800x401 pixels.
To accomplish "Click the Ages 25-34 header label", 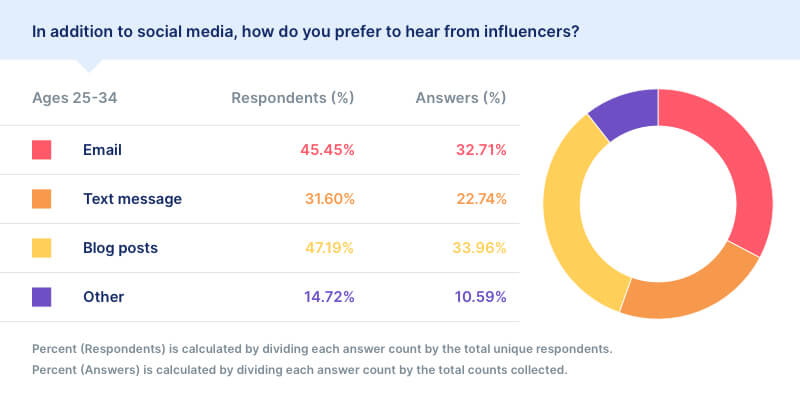I will click(74, 98).
